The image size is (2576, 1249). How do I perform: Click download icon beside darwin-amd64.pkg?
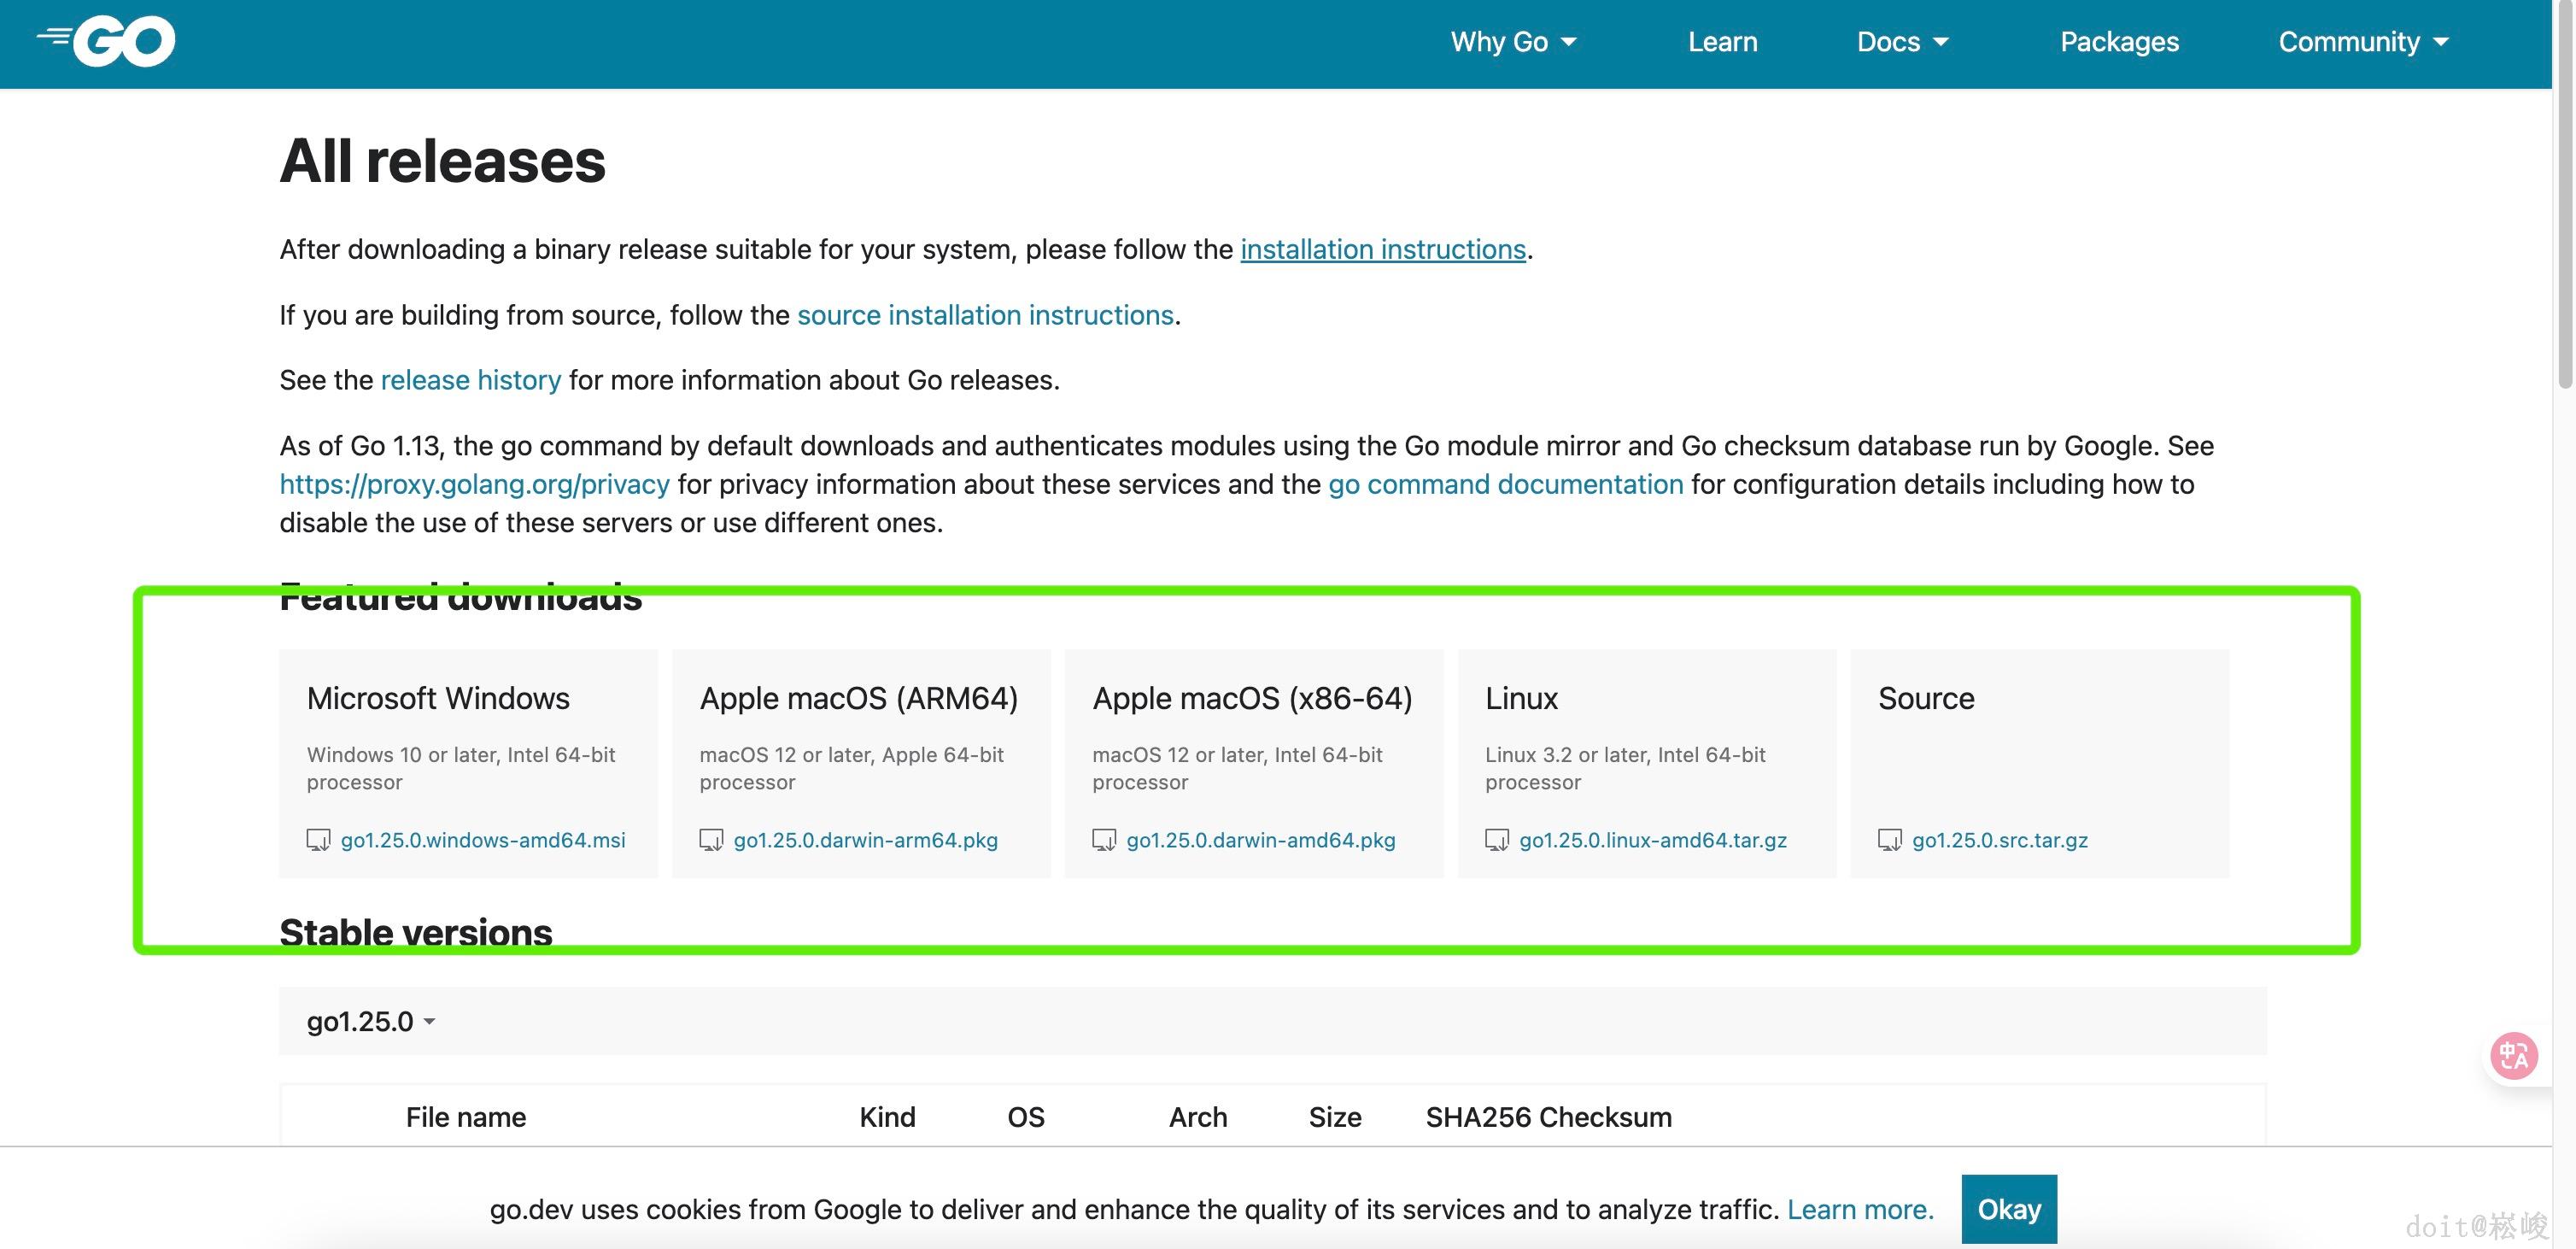(1104, 840)
